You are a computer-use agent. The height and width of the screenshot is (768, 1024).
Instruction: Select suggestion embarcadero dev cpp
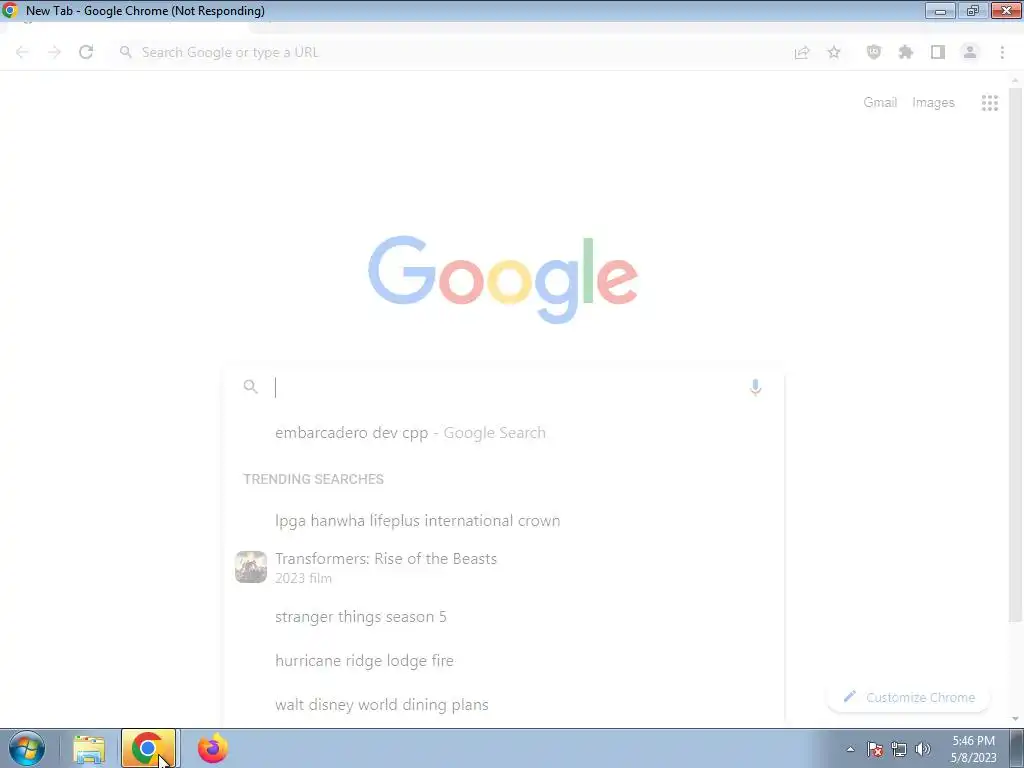pos(503,433)
